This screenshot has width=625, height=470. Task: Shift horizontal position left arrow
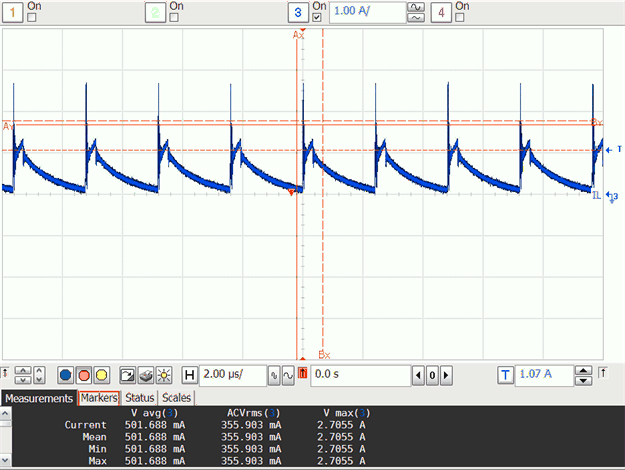pyautogui.click(x=418, y=376)
